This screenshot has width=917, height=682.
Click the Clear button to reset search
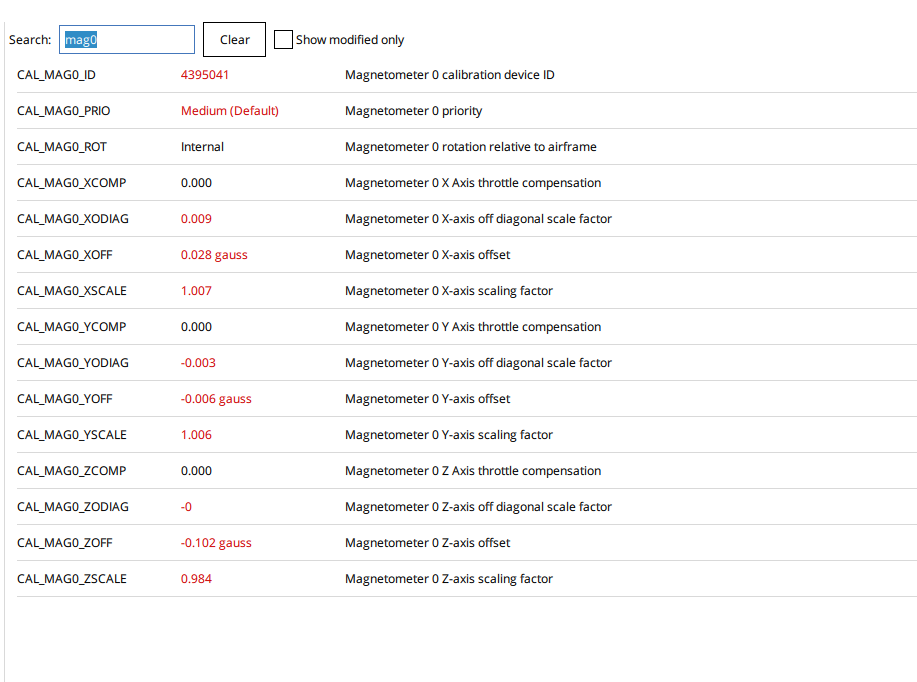point(233,39)
